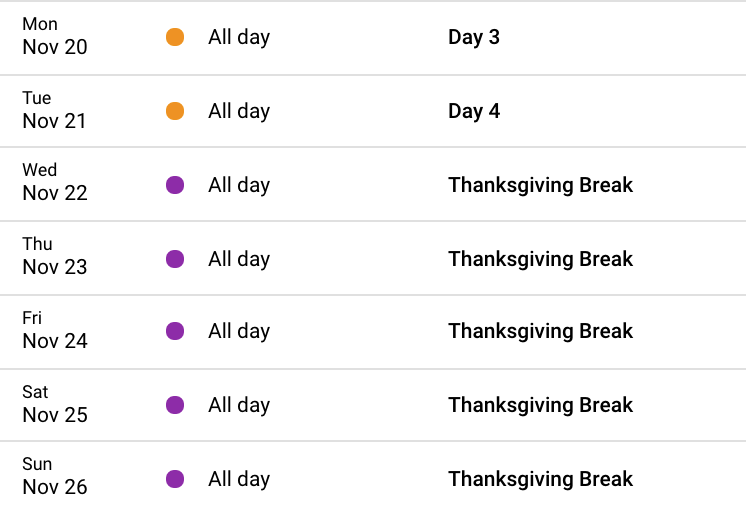This screenshot has height=514, width=746.
Task: Click the orange dot beside Day 4
Action: (175, 111)
